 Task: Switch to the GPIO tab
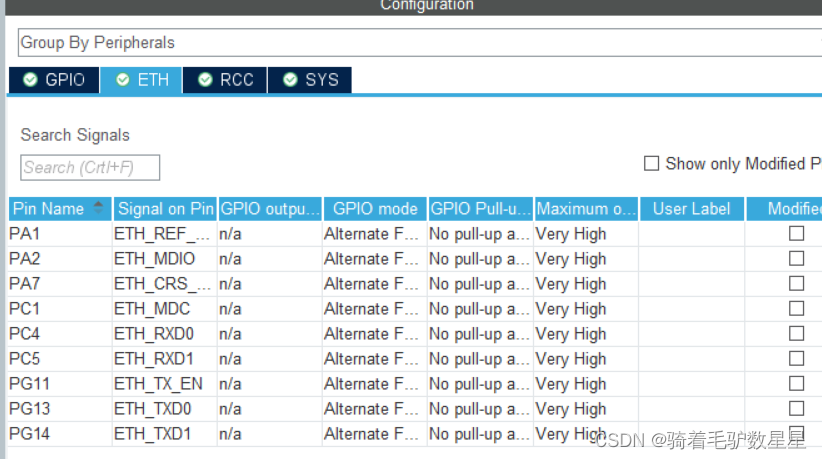(54, 80)
